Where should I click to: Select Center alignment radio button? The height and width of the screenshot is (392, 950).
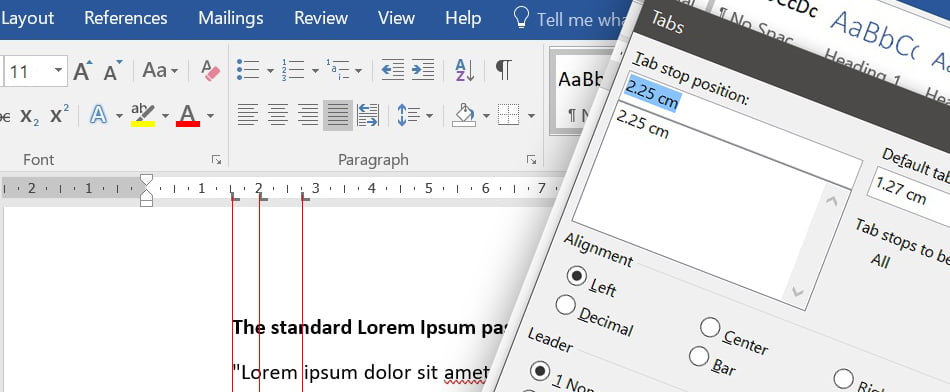pyautogui.click(x=709, y=327)
